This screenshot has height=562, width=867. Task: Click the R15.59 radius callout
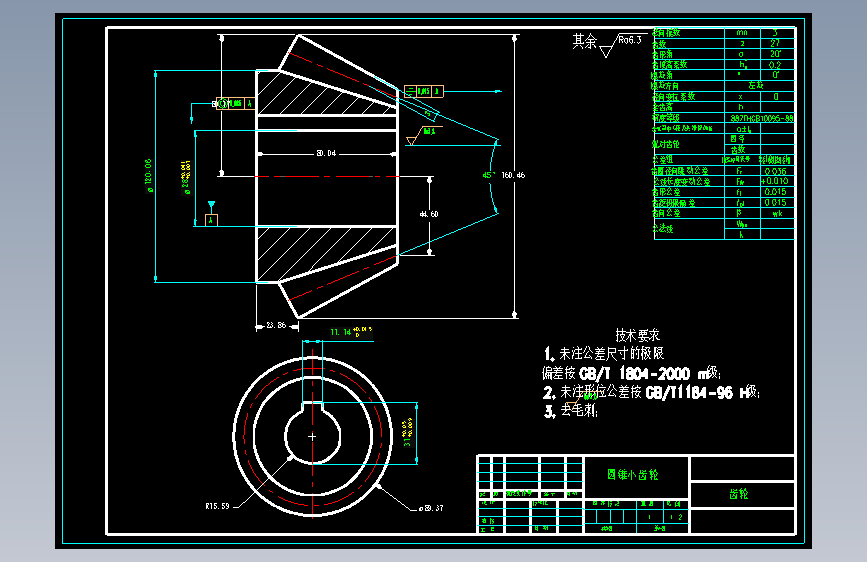(217, 506)
